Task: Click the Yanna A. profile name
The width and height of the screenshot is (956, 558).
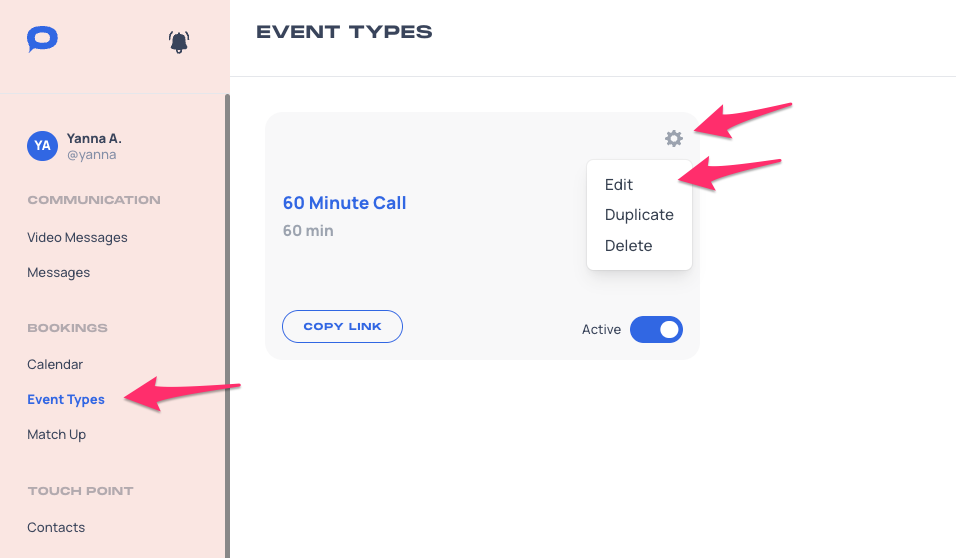Action: (94, 138)
